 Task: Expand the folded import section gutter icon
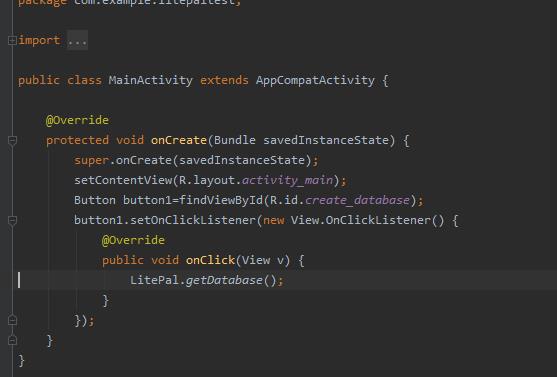[x=12, y=41]
